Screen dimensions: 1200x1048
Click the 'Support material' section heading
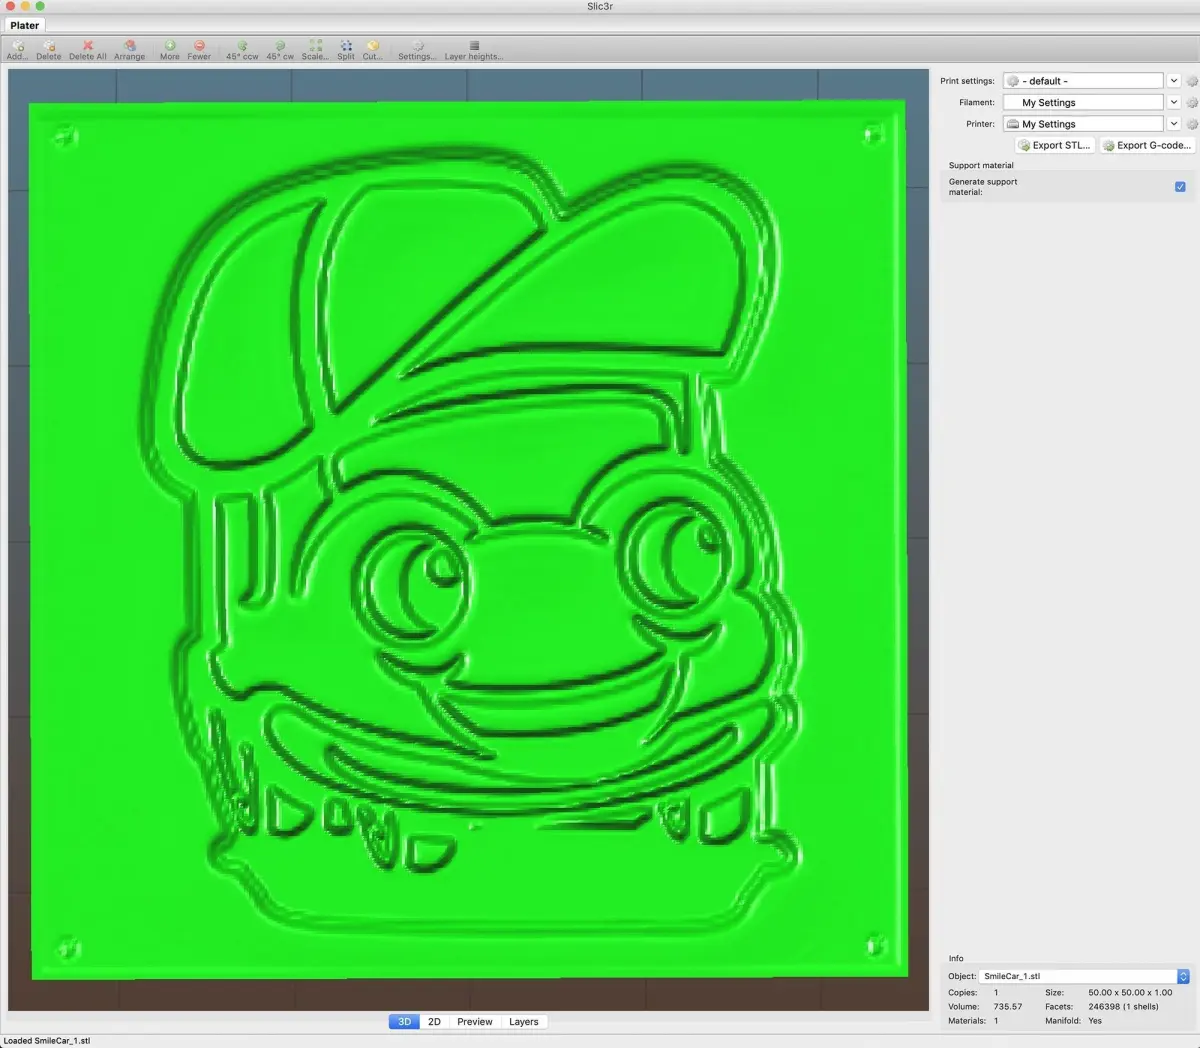[x=981, y=166]
